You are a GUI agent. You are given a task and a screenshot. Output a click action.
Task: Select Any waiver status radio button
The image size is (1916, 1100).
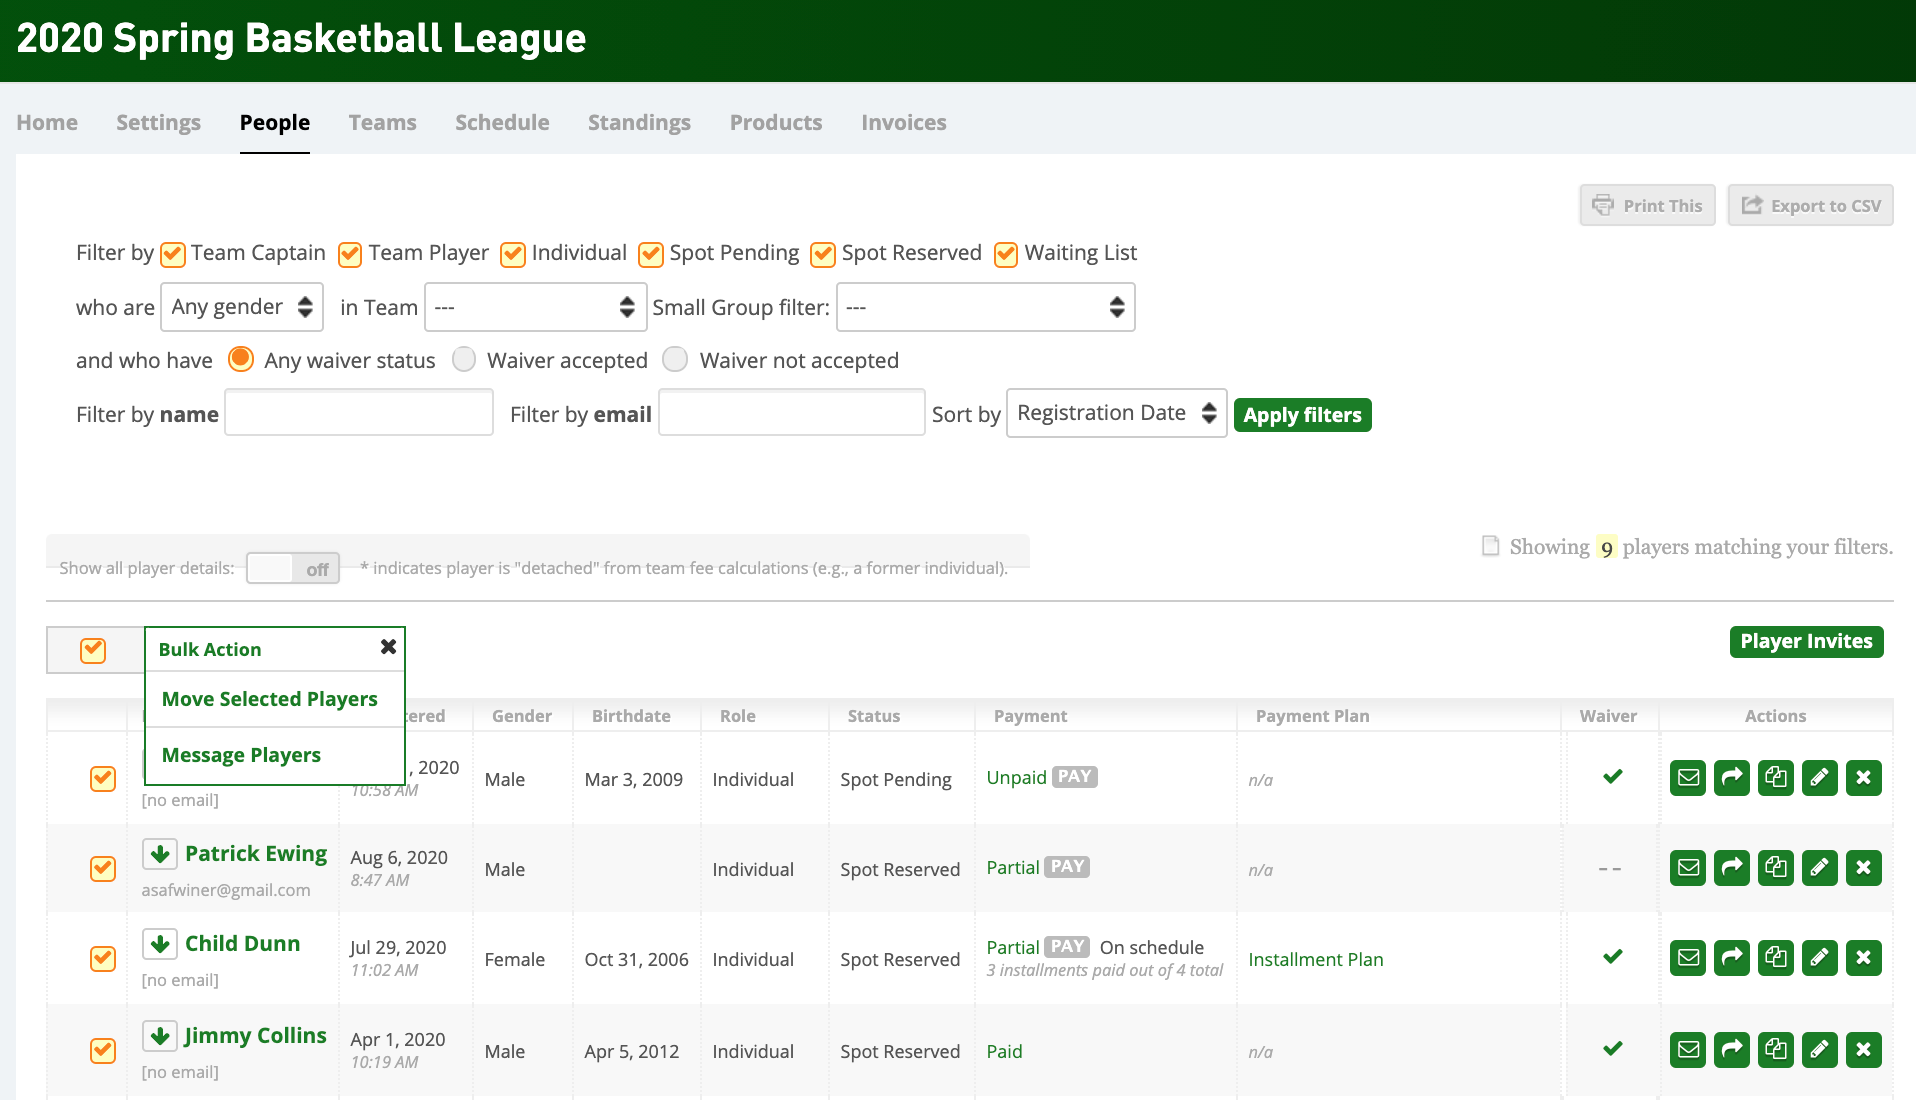pos(241,359)
